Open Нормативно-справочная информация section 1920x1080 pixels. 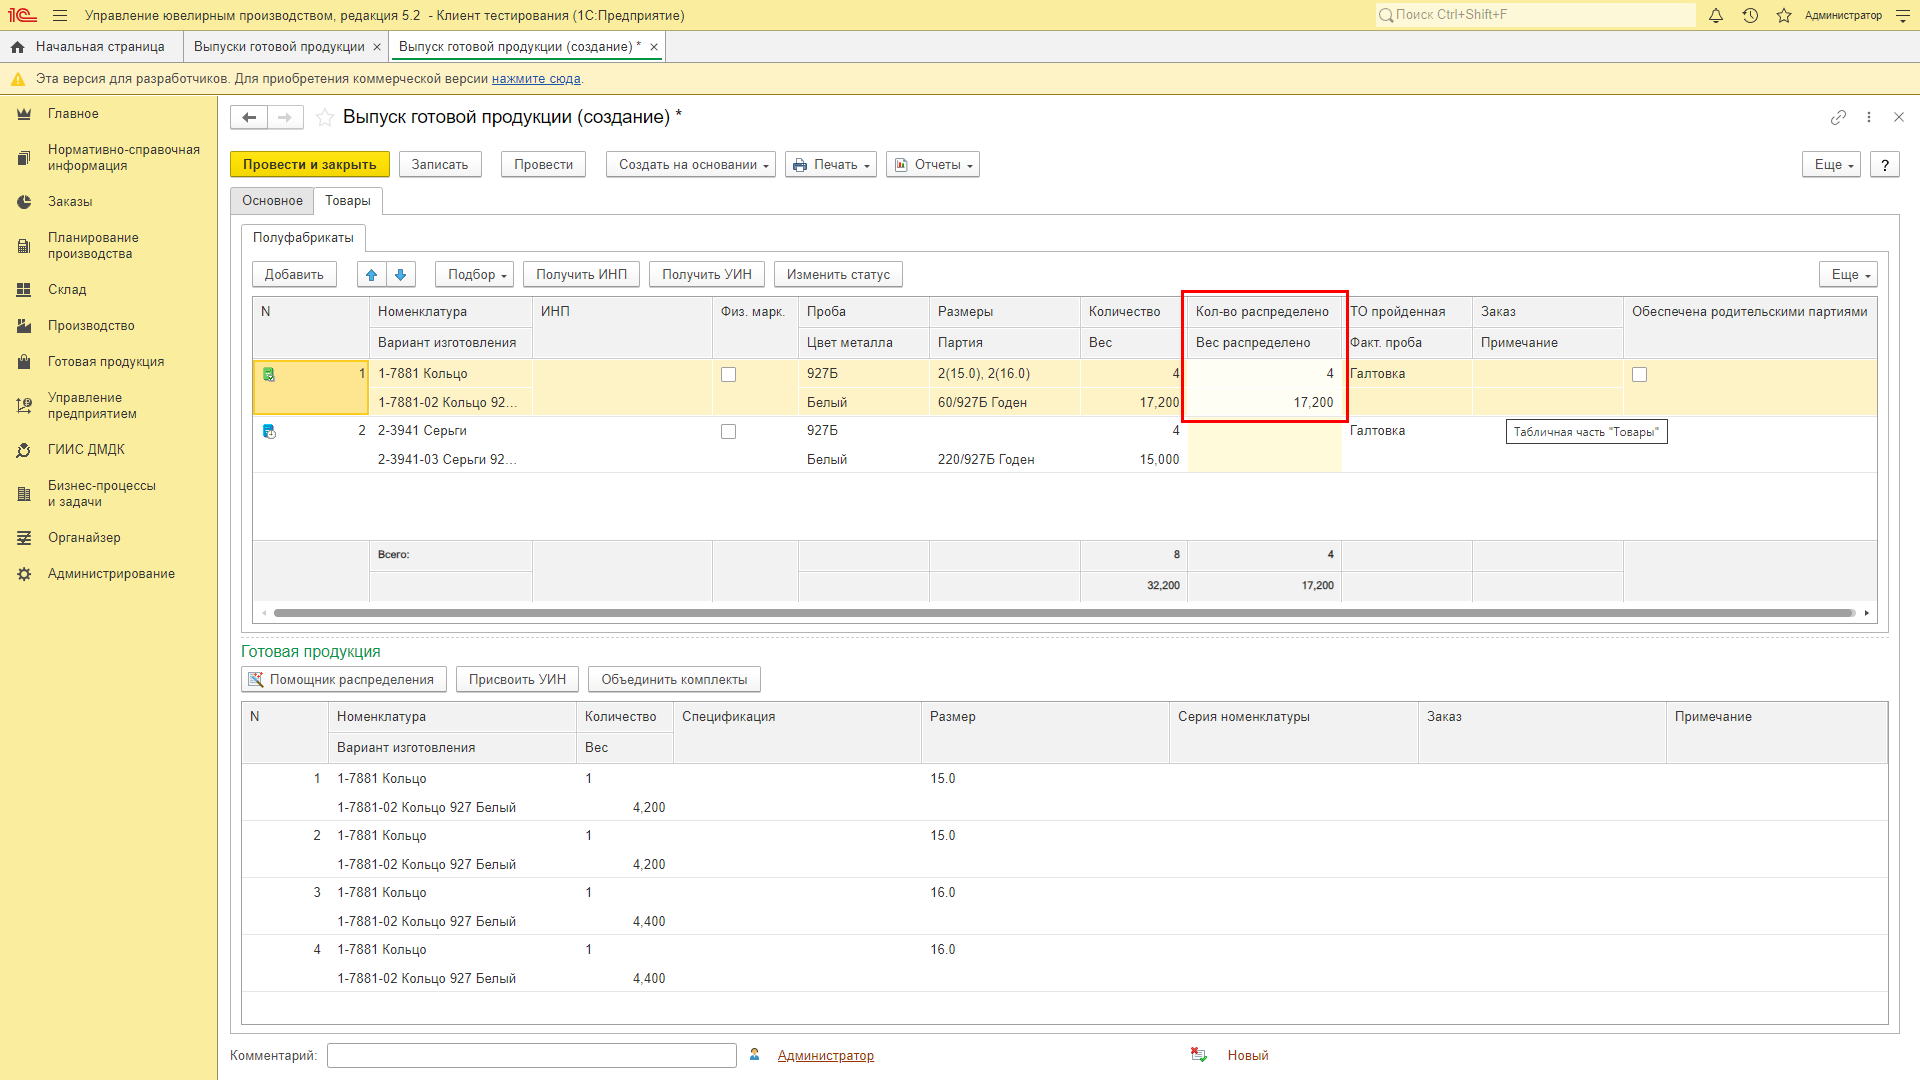(124, 158)
